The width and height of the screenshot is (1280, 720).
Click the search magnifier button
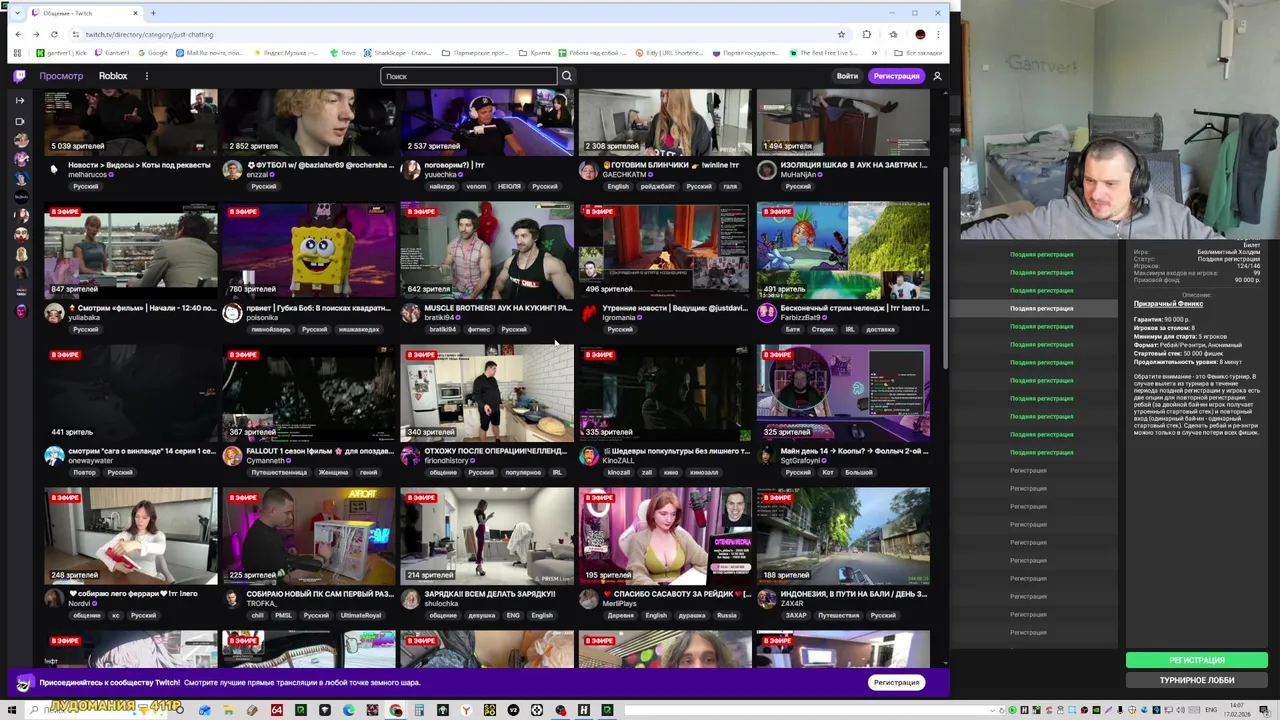(566, 76)
